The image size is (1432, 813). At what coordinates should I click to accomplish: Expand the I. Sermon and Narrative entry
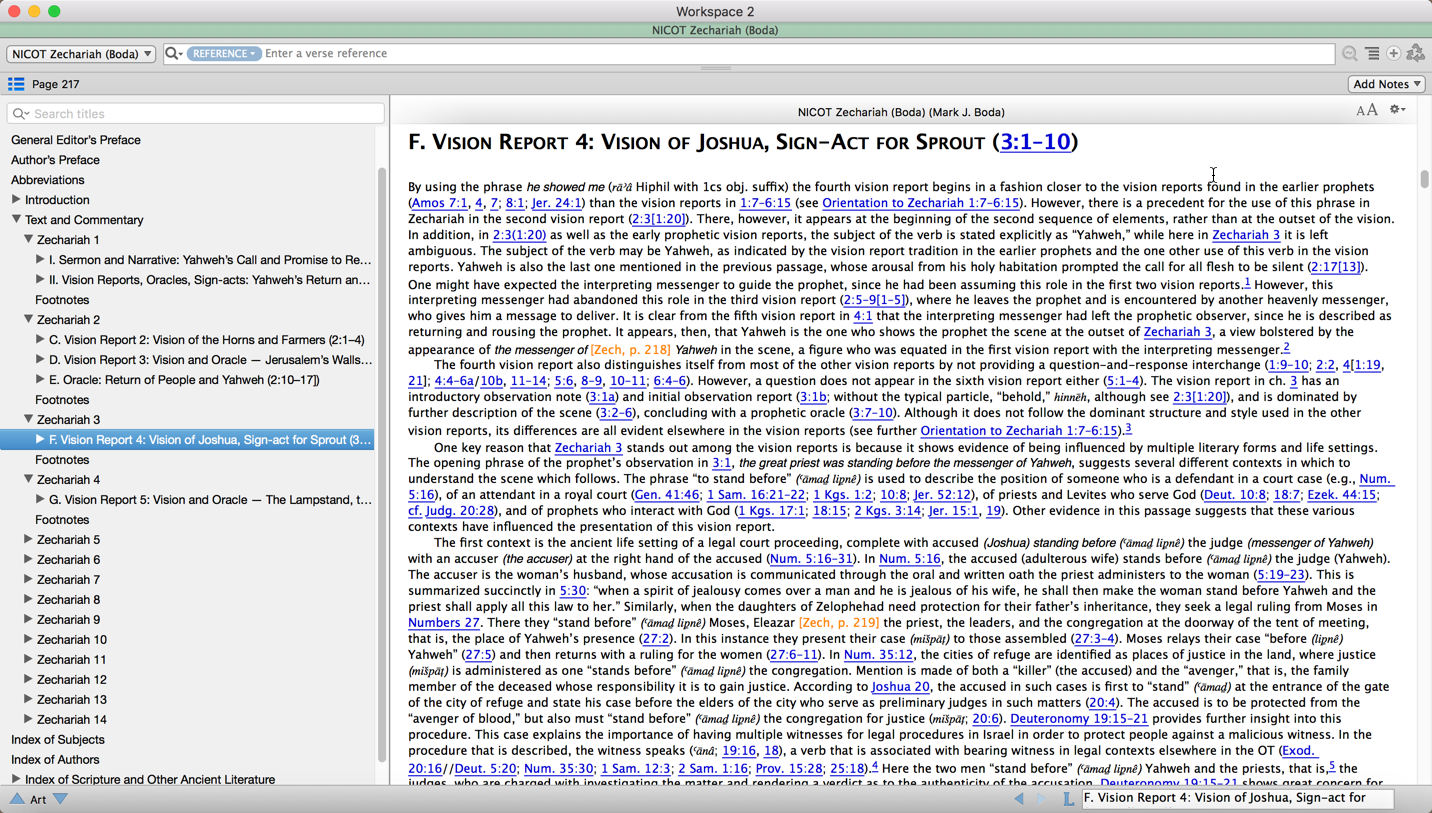point(40,260)
